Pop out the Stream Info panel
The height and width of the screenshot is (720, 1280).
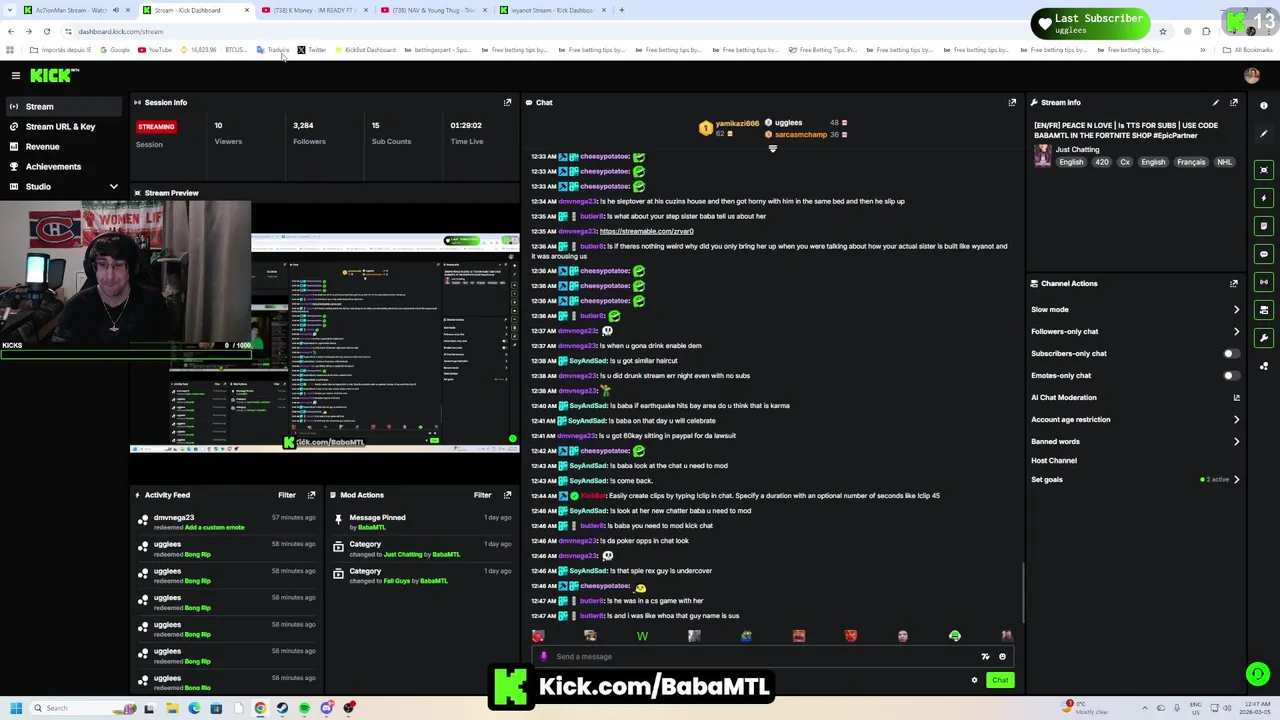coord(1234,102)
